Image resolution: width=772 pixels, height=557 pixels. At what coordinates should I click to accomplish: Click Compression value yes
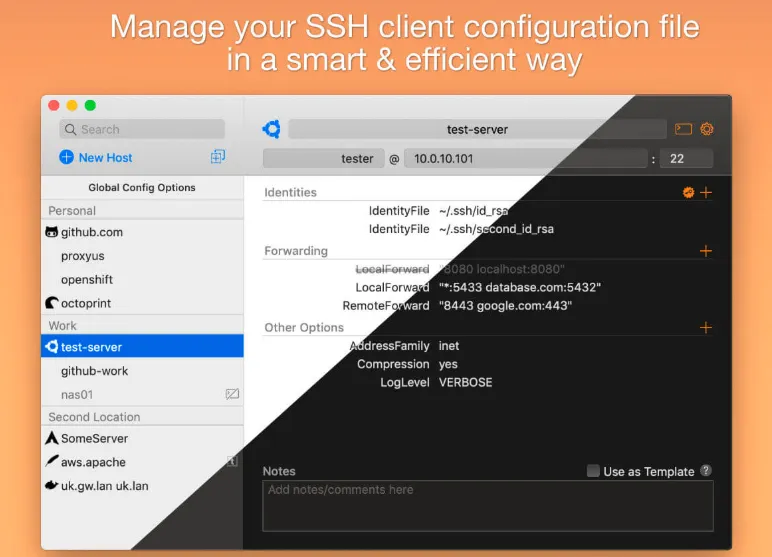[x=448, y=364]
